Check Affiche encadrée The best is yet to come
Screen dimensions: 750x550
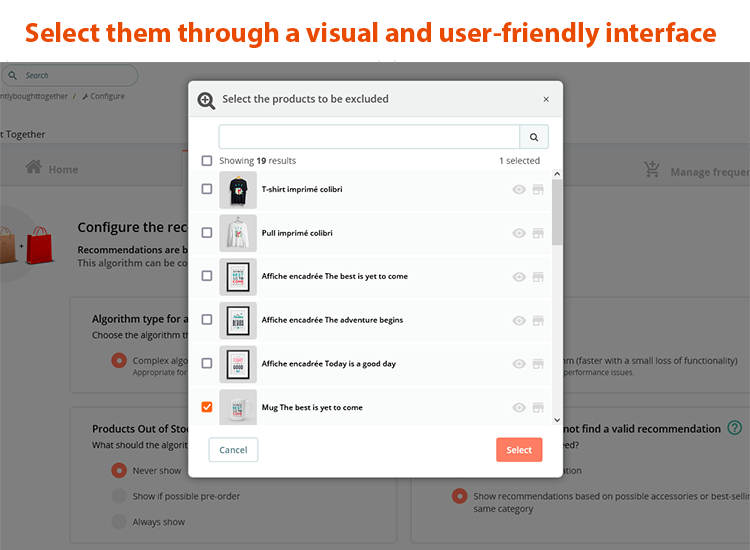pyautogui.click(x=207, y=276)
